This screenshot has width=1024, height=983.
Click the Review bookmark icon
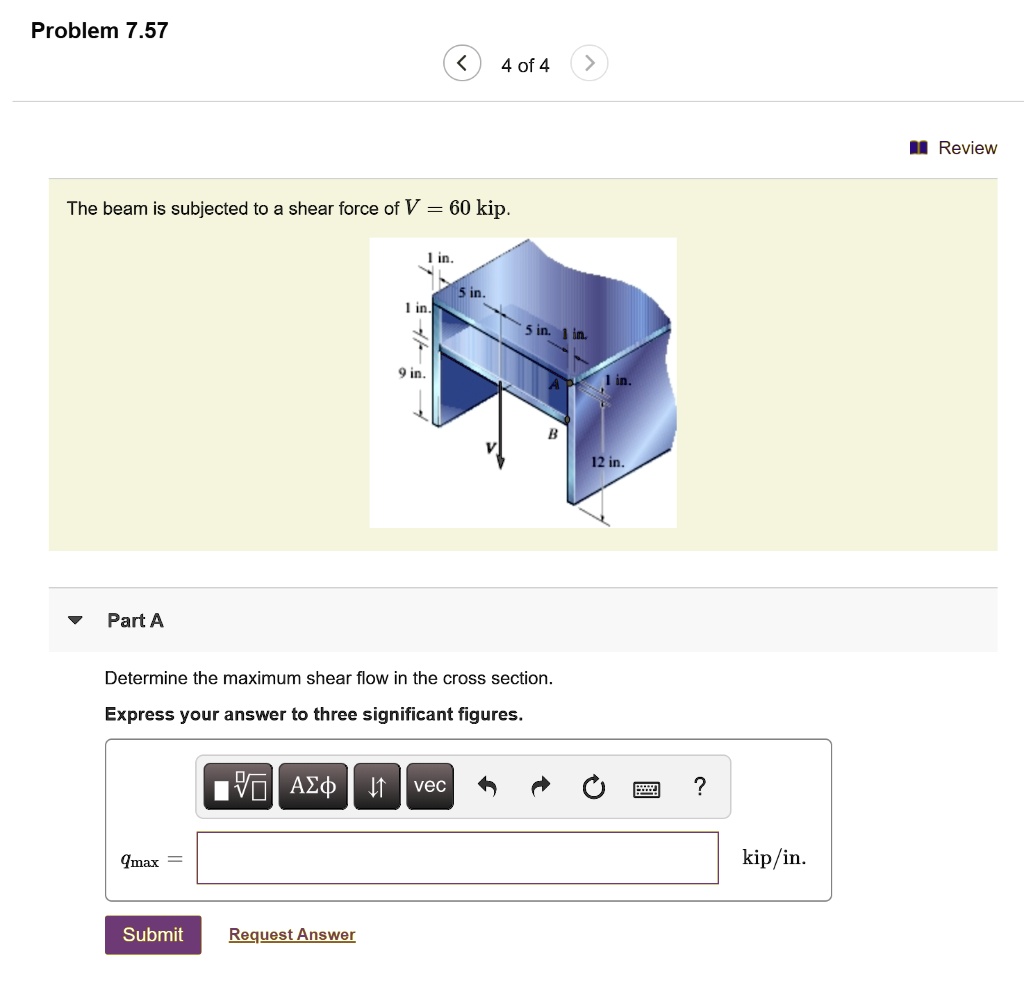[x=918, y=147]
